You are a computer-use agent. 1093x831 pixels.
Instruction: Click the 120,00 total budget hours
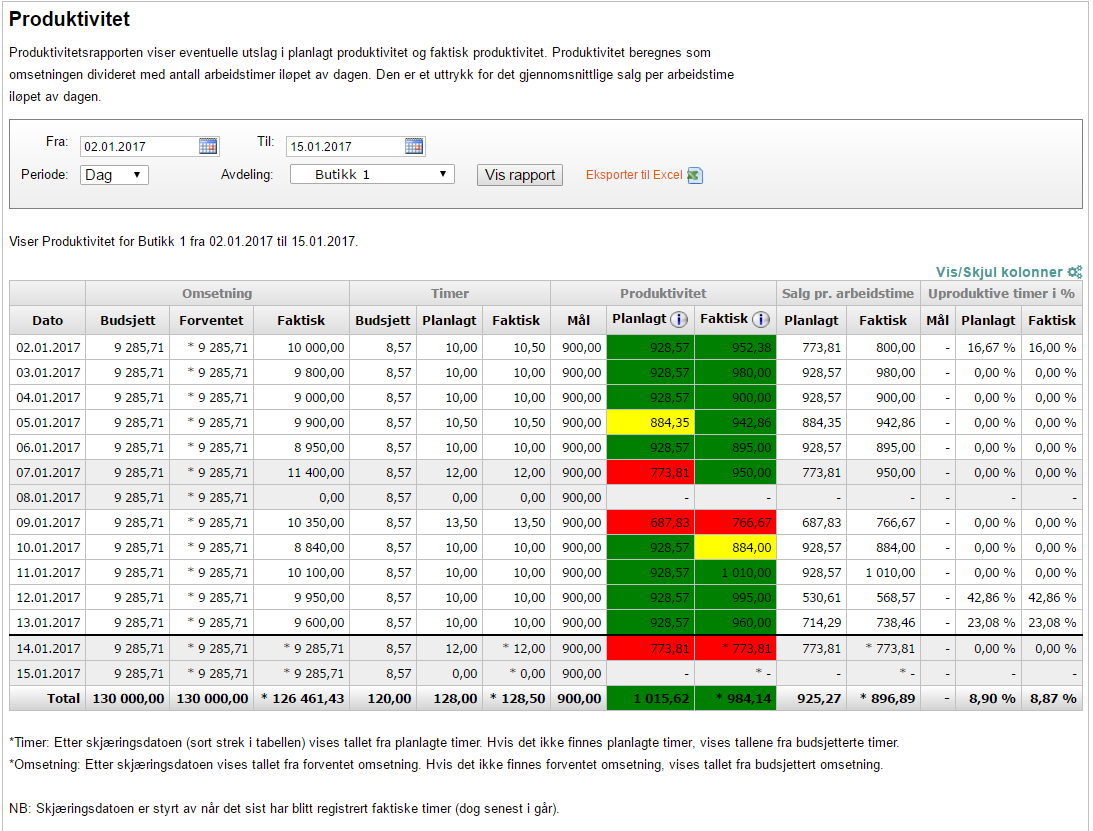click(x=390, y=698)
